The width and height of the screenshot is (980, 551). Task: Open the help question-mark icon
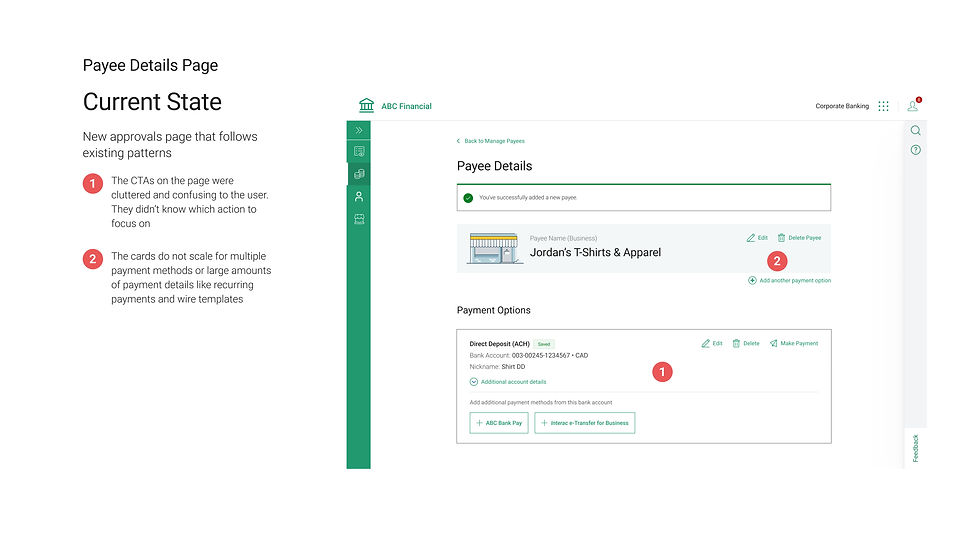point(916,150)
